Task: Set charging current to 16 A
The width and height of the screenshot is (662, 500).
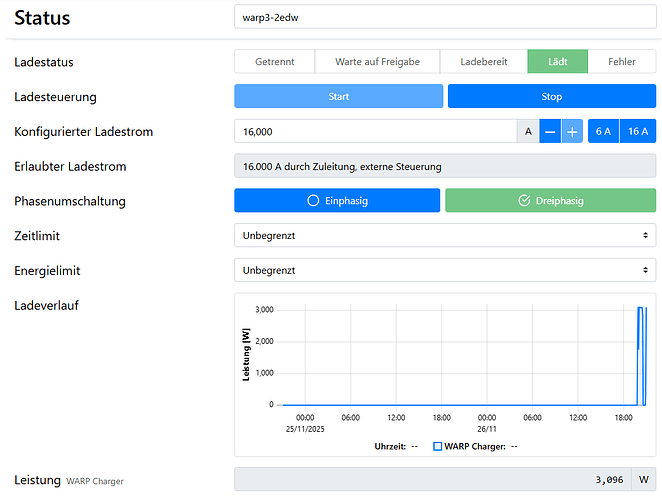Action: click(x=637, y=132)
